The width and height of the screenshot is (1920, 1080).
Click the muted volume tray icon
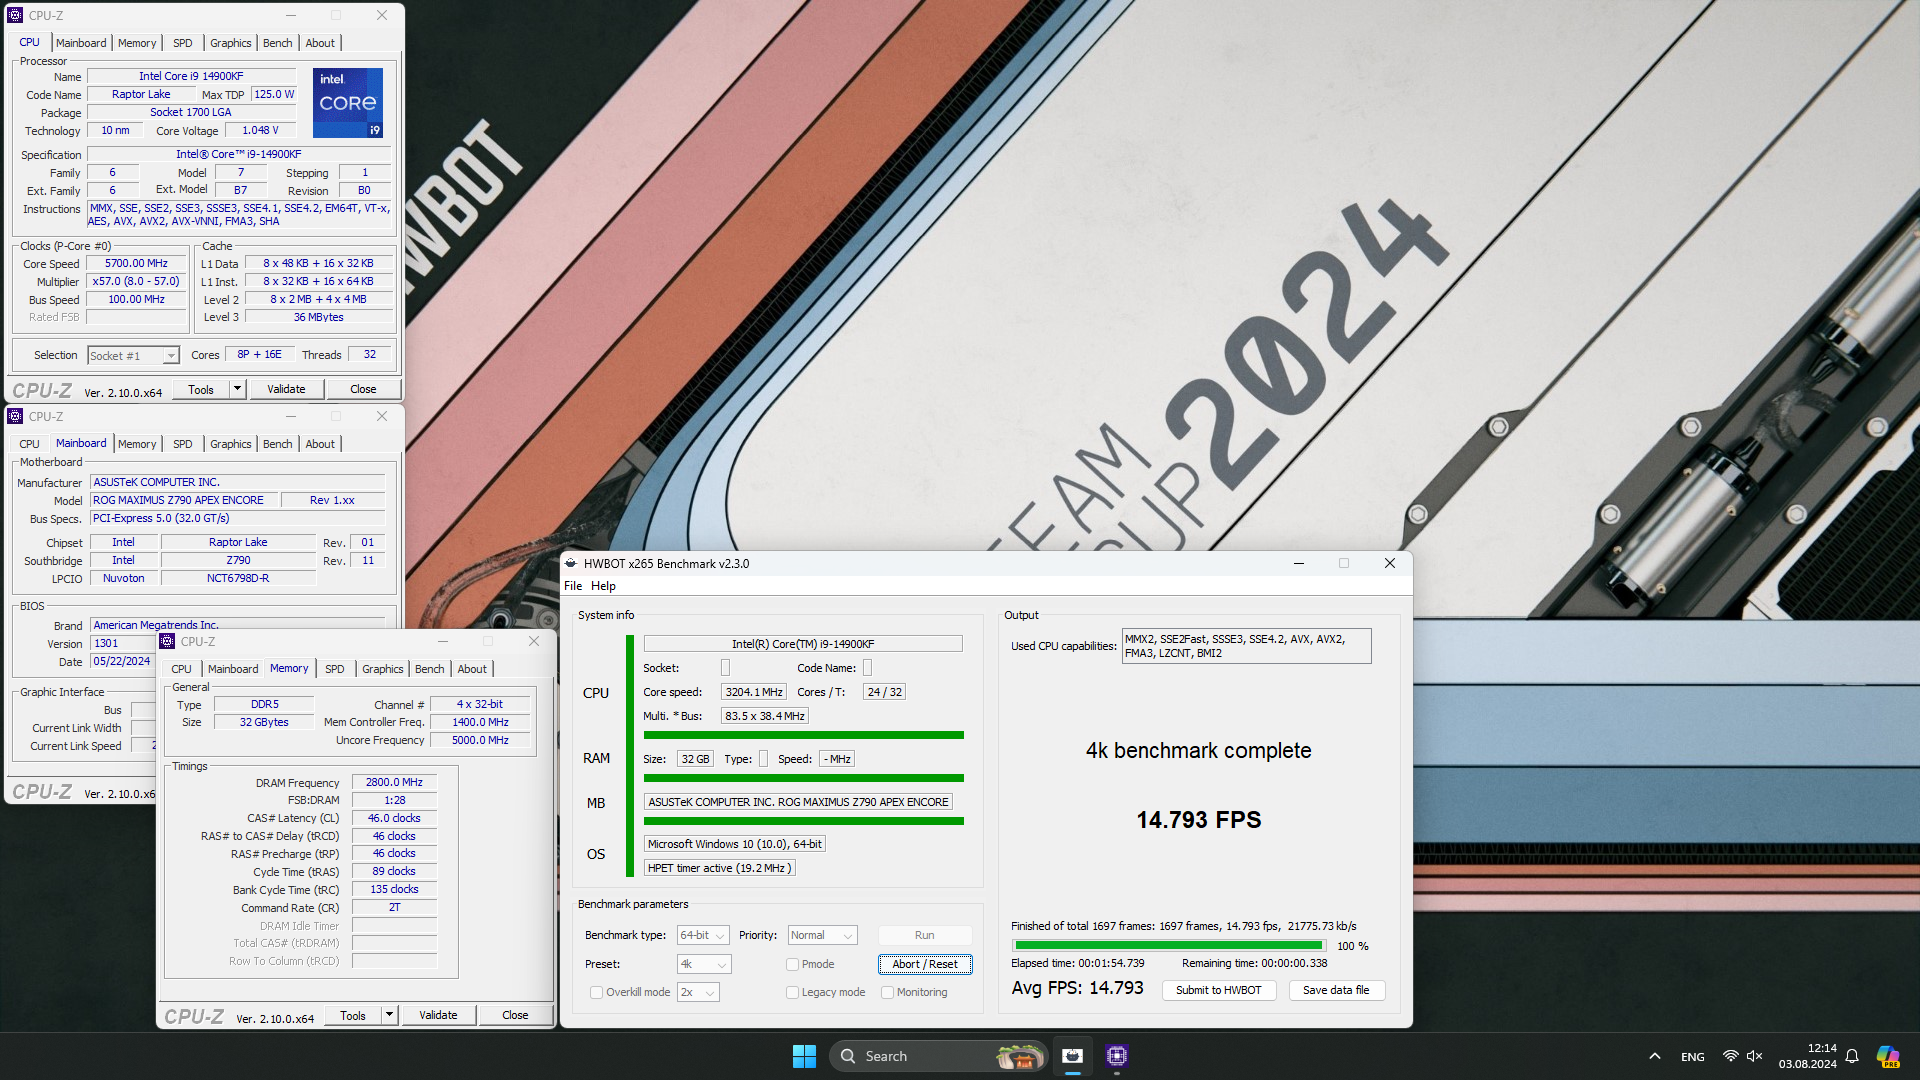[1755, 1056]
